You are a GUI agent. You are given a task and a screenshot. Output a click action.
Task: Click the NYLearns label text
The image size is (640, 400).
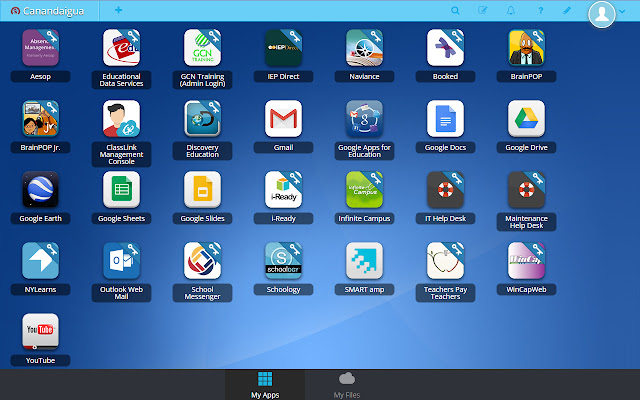pos(40,289)
